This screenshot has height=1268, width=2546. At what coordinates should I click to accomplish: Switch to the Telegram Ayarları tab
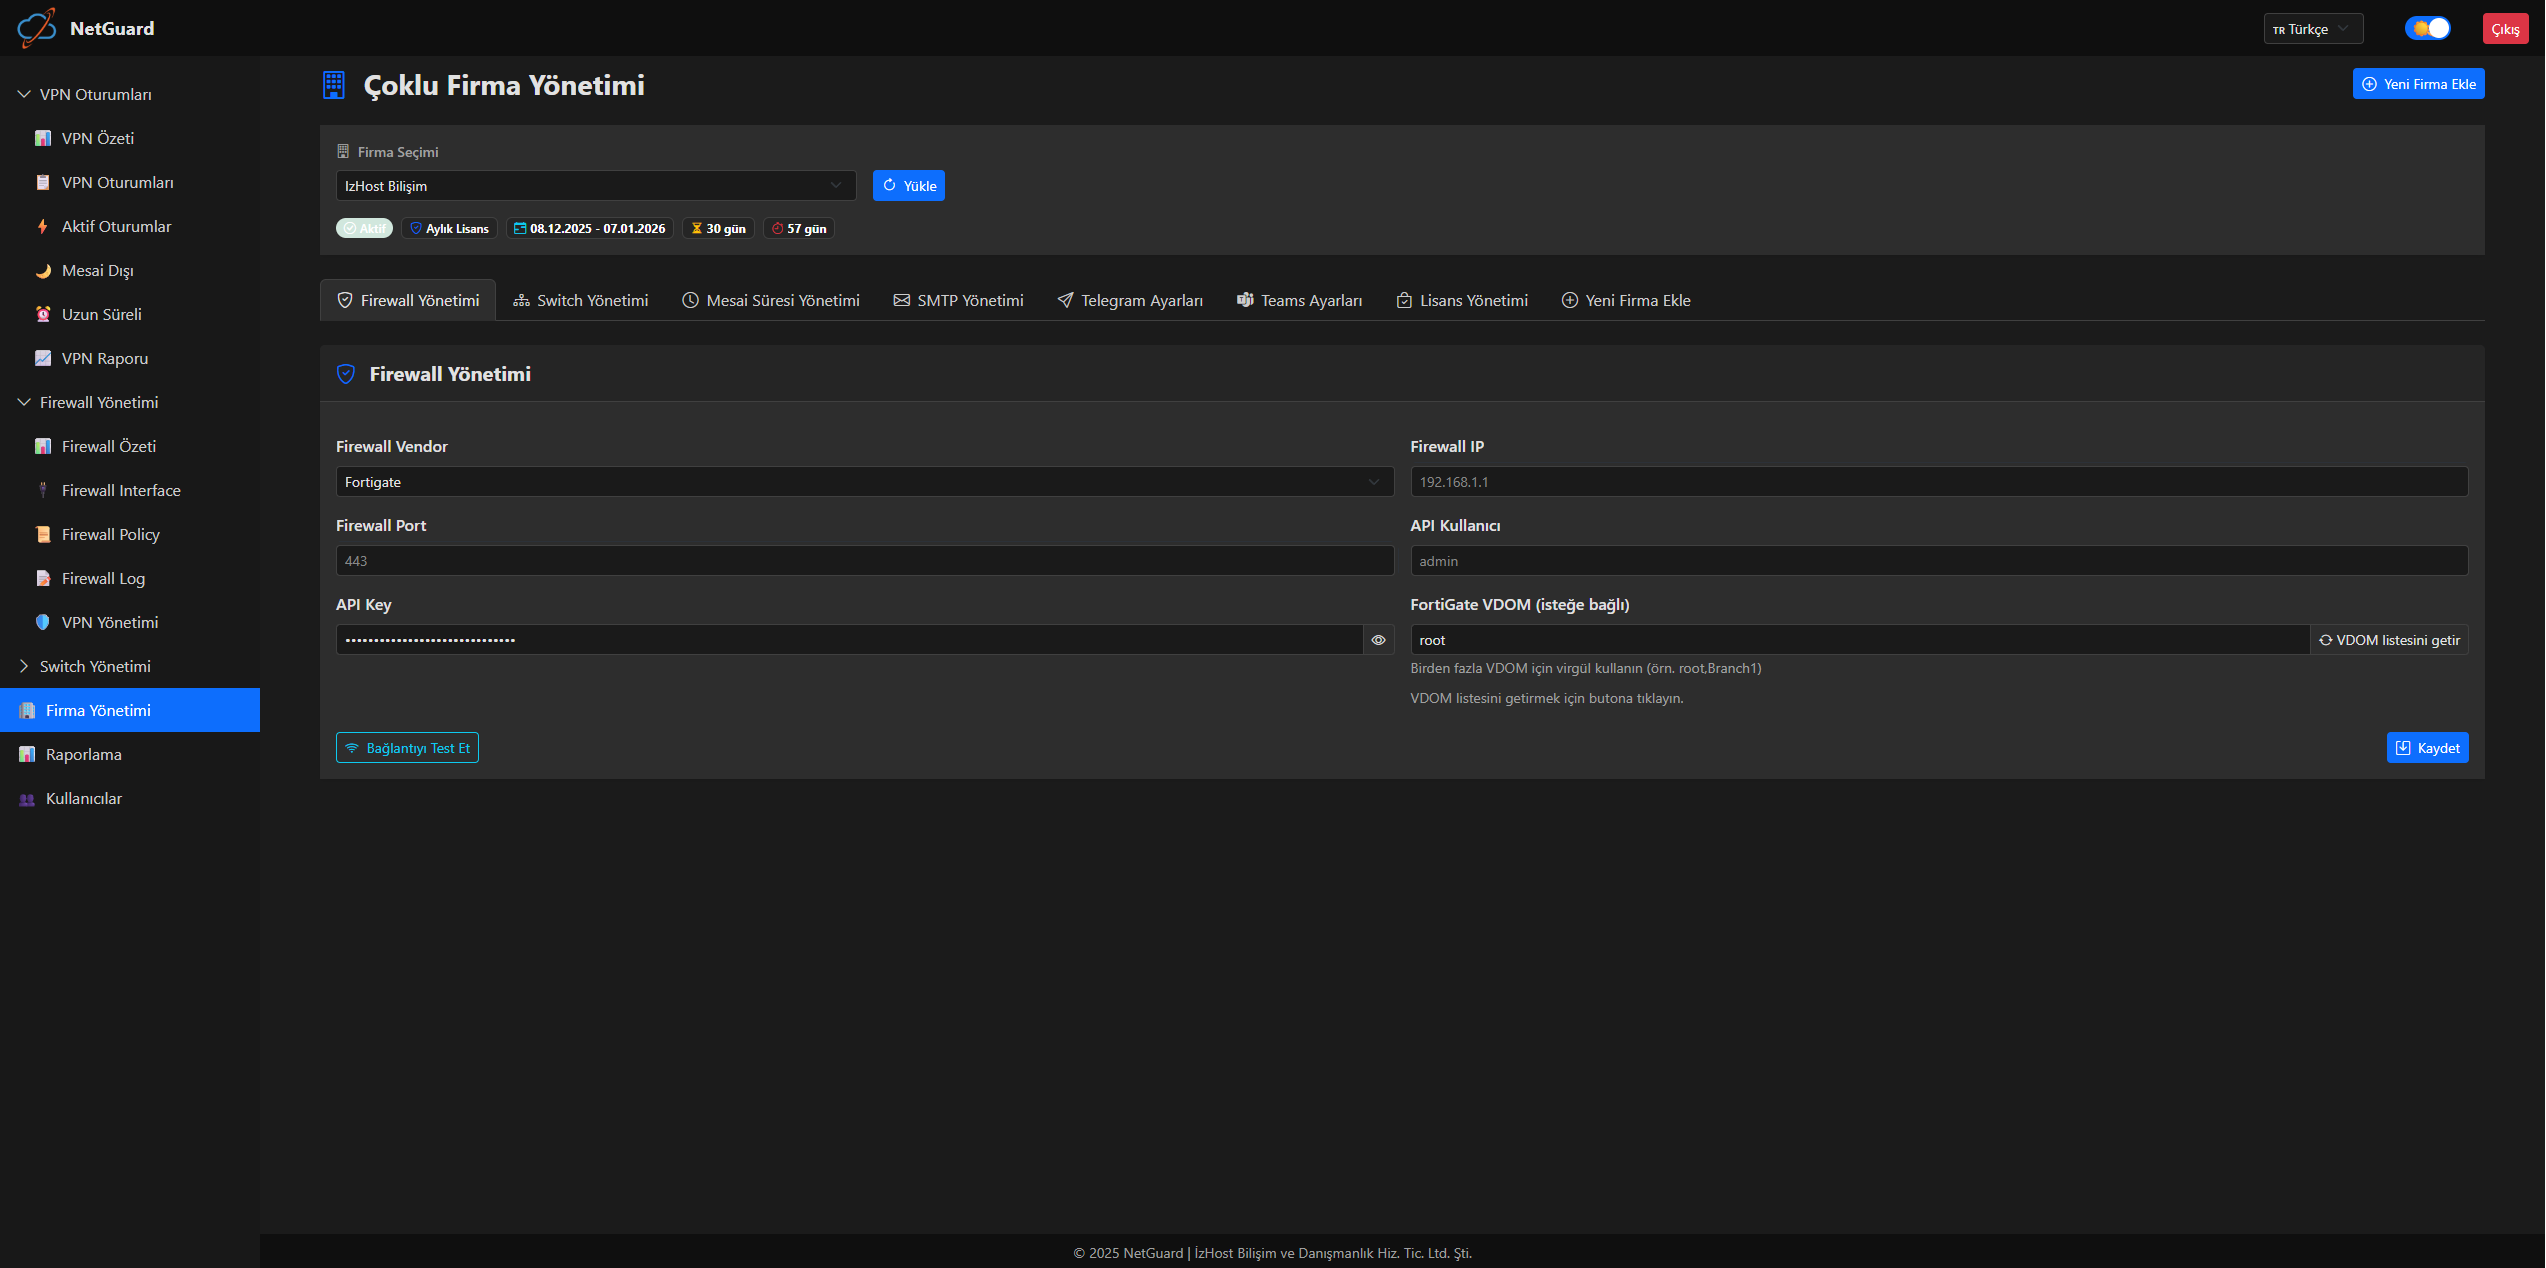[x=1130, y=300]
